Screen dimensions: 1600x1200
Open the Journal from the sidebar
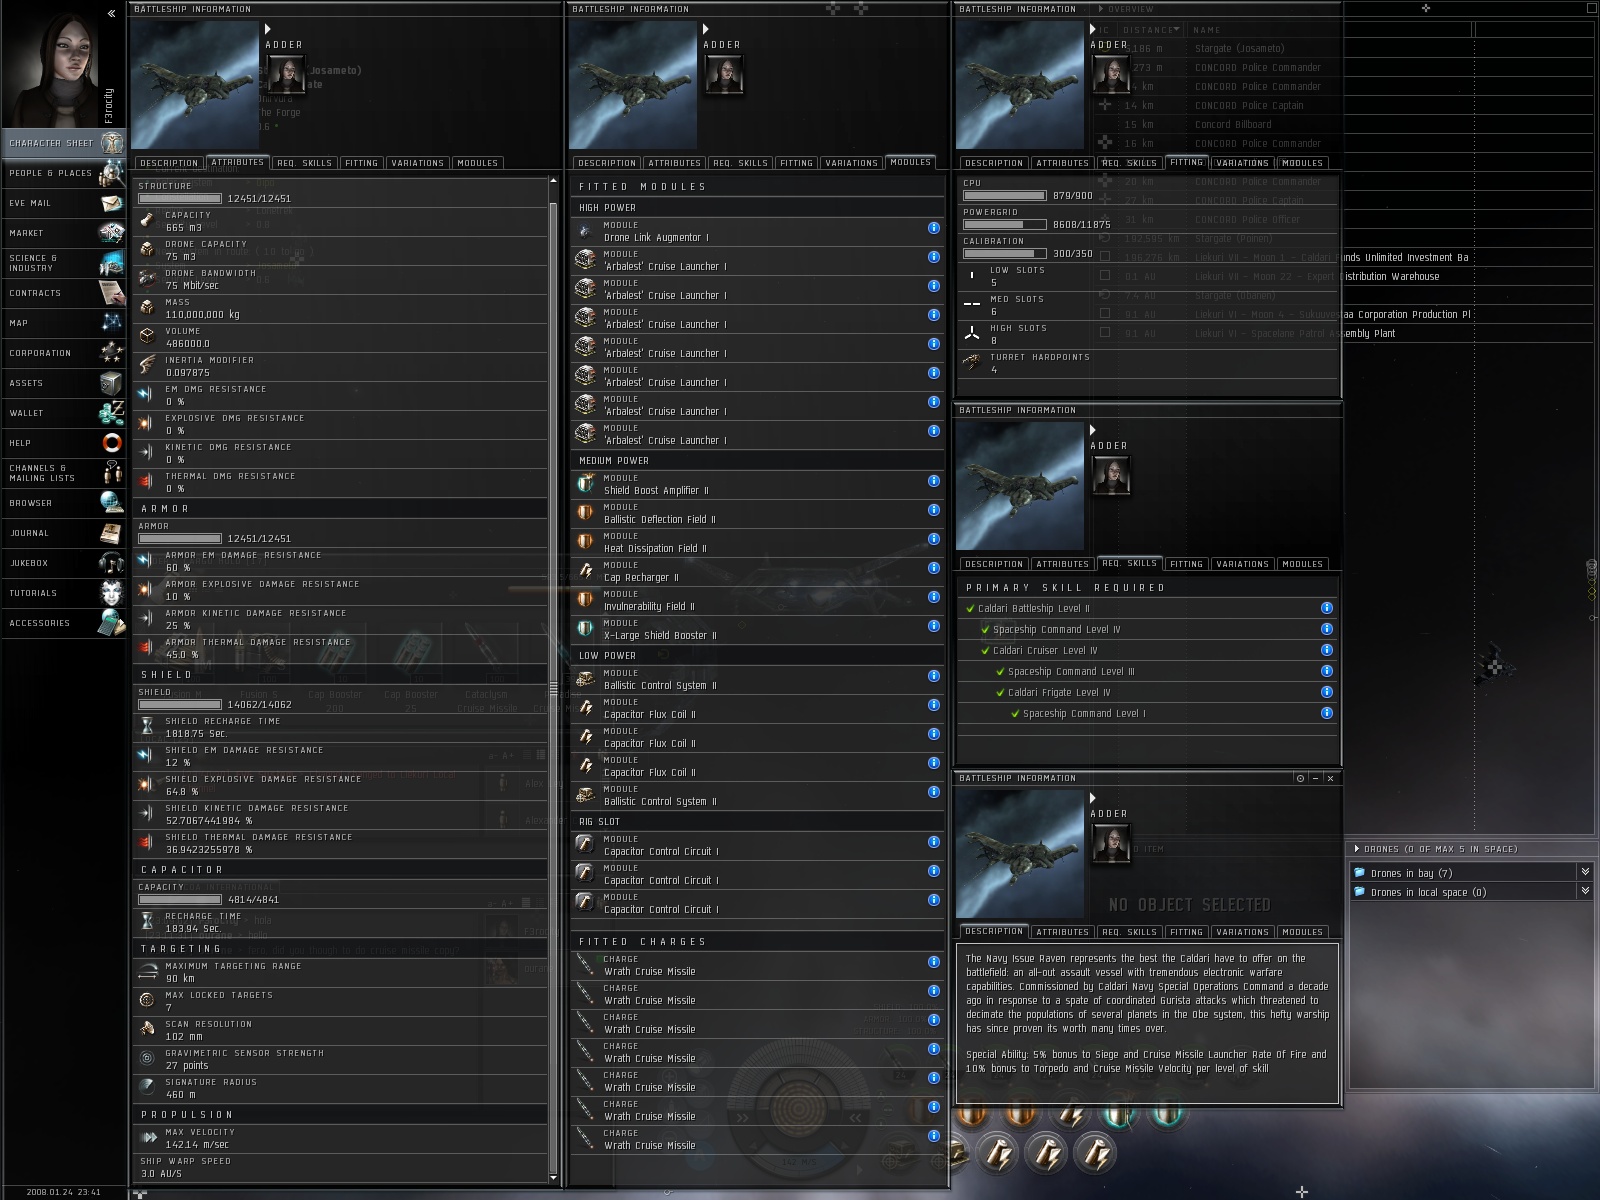(64, 533)
